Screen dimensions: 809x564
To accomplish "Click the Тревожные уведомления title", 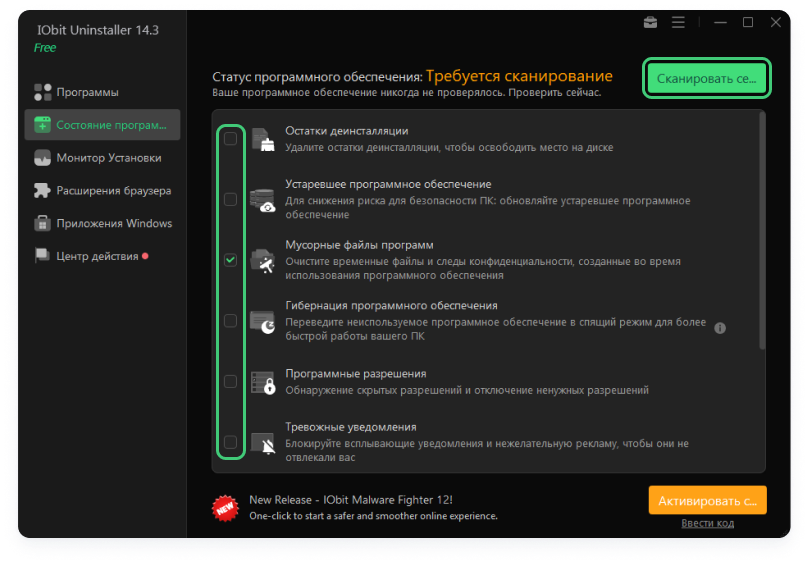I will pyautogui.click(x=351, y=427).
